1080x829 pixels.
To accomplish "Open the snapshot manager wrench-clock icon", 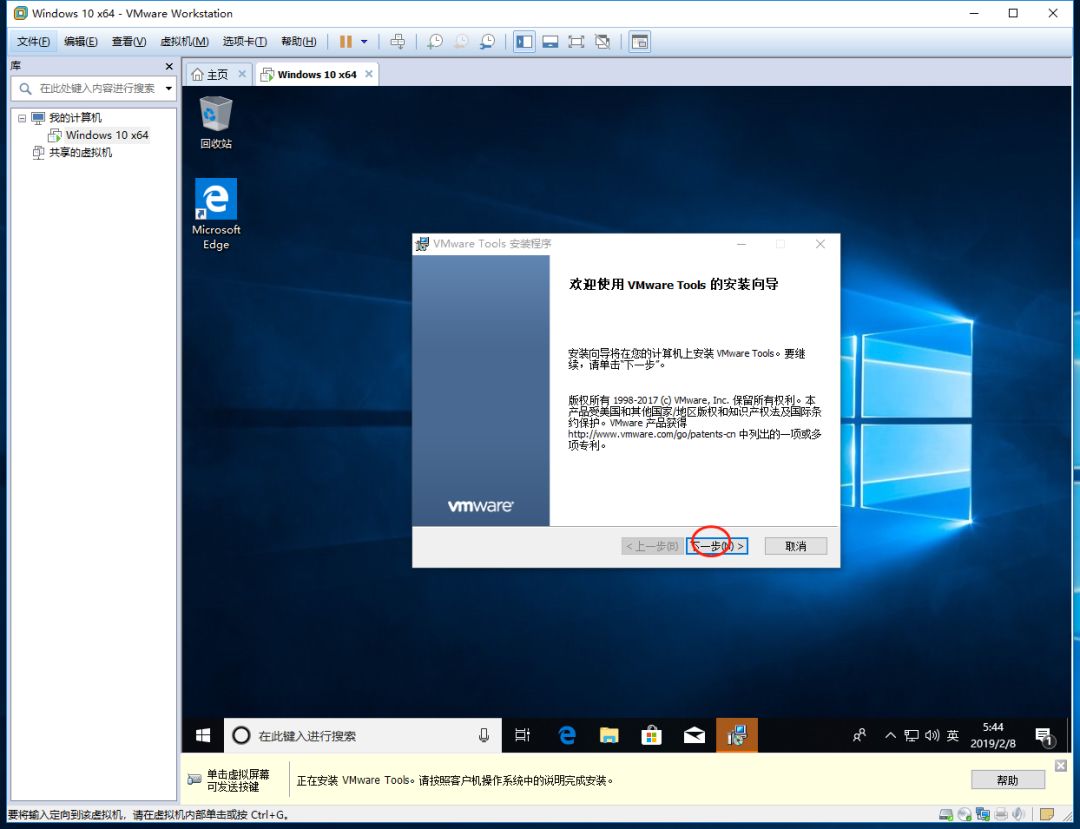I will 487,42.
